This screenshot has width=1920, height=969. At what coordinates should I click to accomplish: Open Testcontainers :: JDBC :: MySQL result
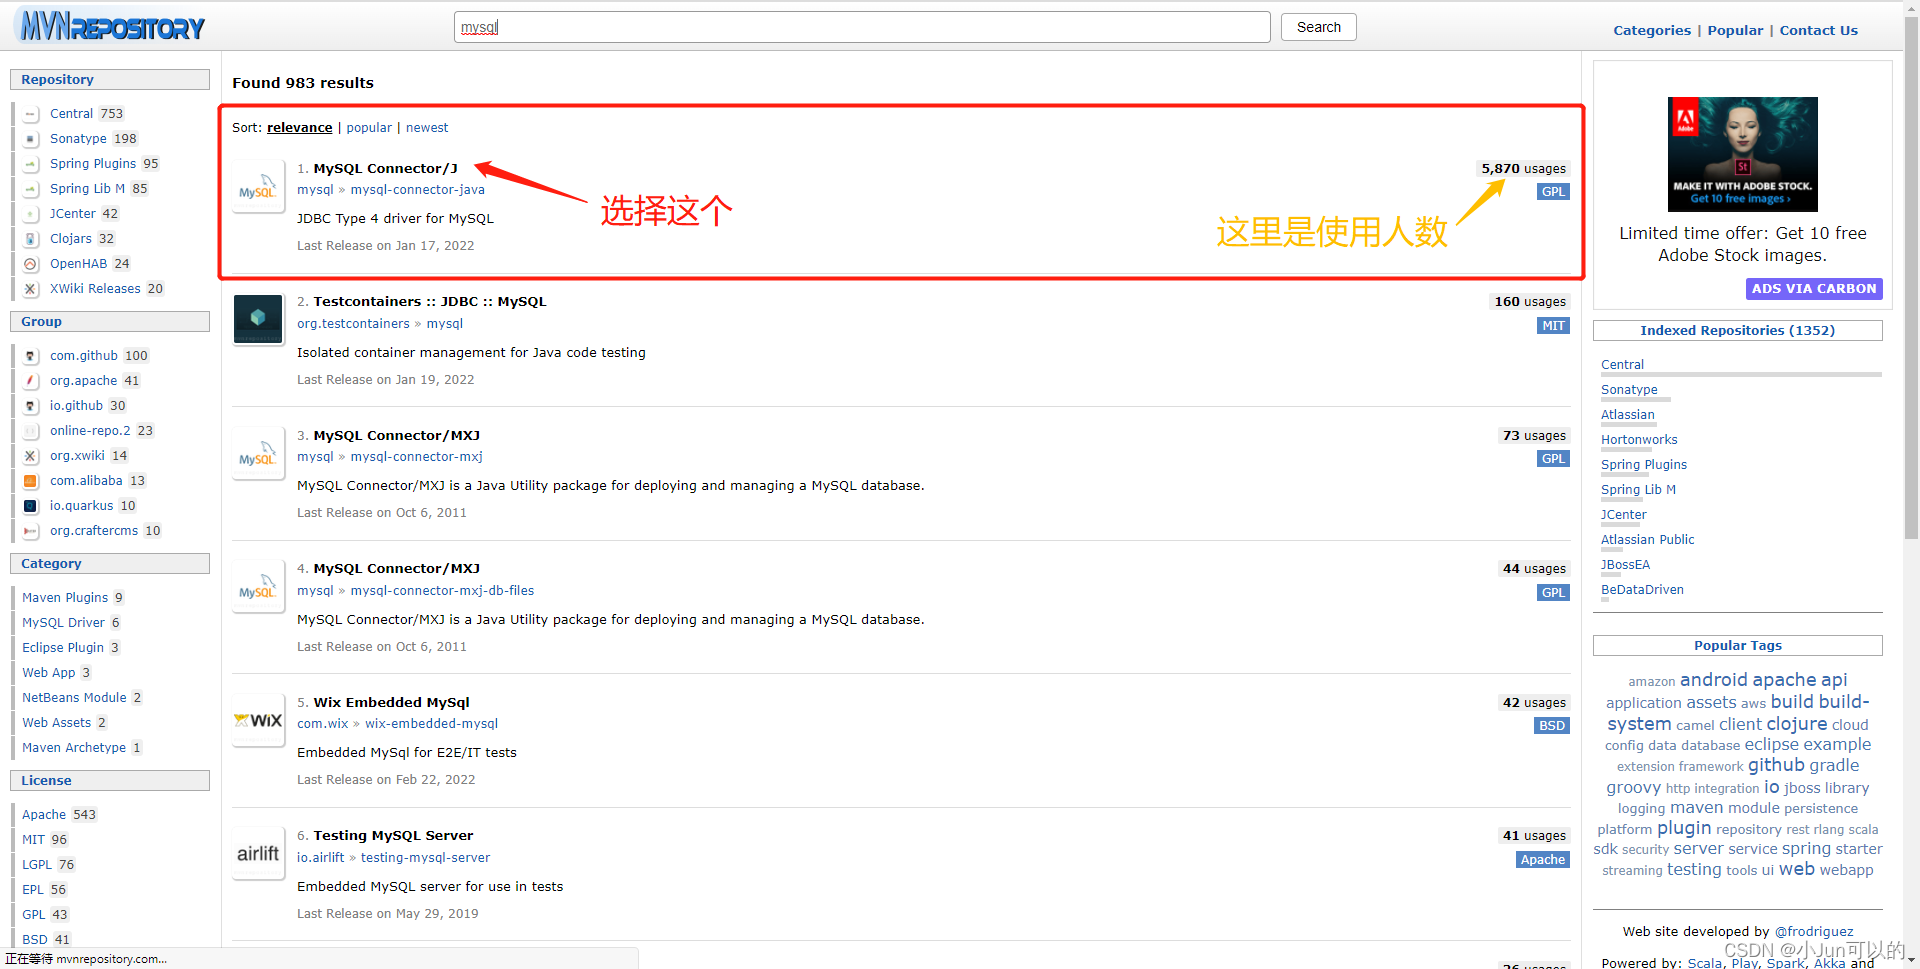[430, 302]
